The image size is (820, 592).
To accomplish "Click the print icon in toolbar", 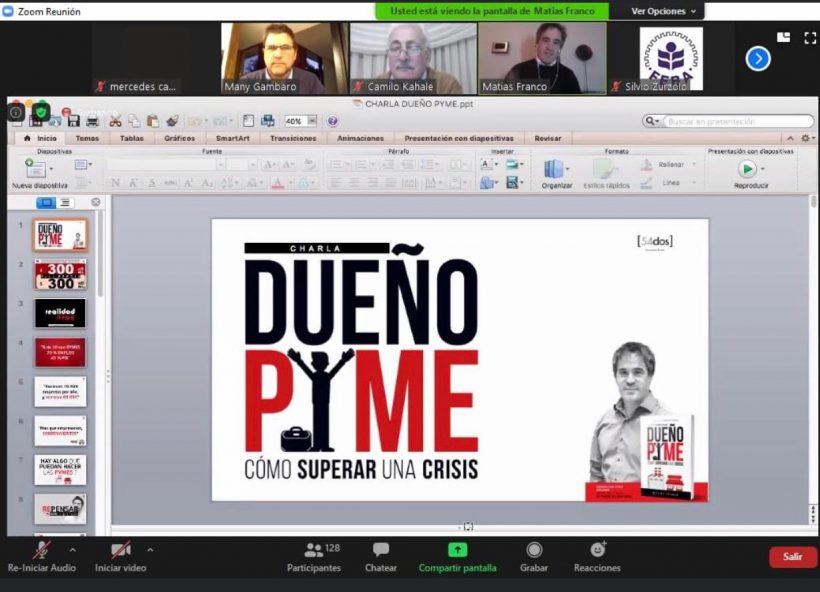I will [x=93, y=121].
